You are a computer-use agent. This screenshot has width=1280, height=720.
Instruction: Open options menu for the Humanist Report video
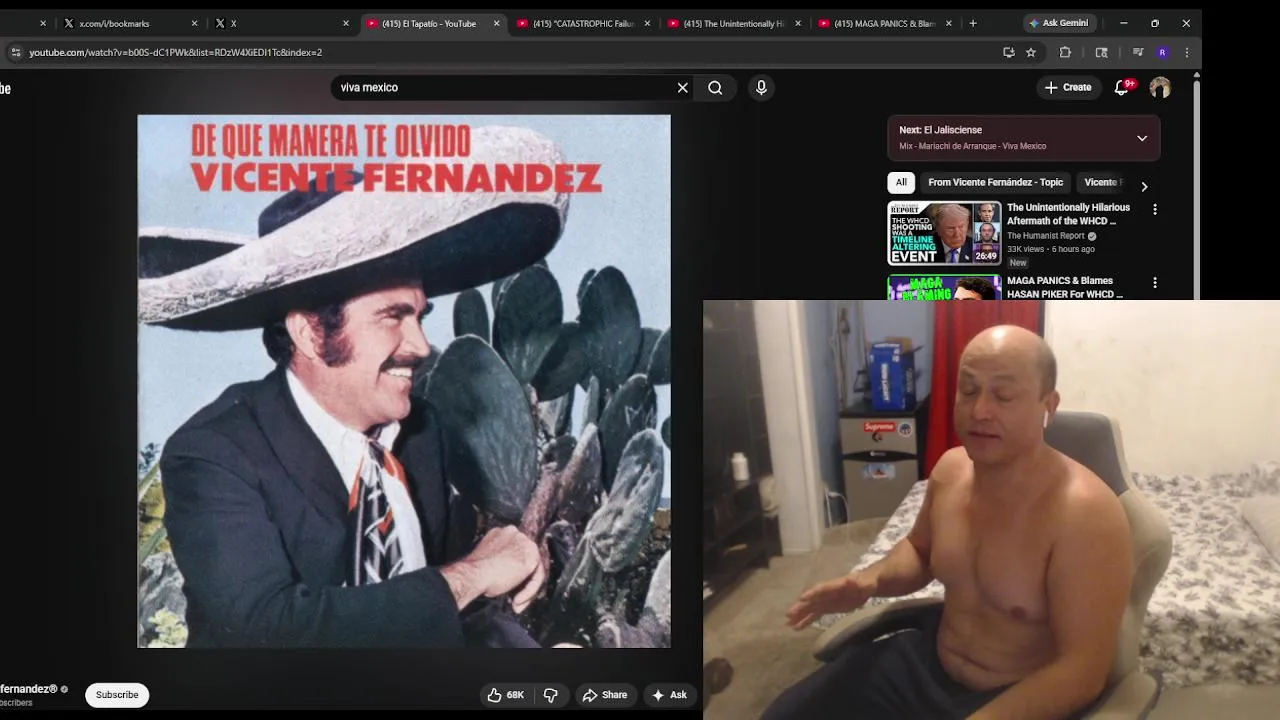pos(1155,210)
